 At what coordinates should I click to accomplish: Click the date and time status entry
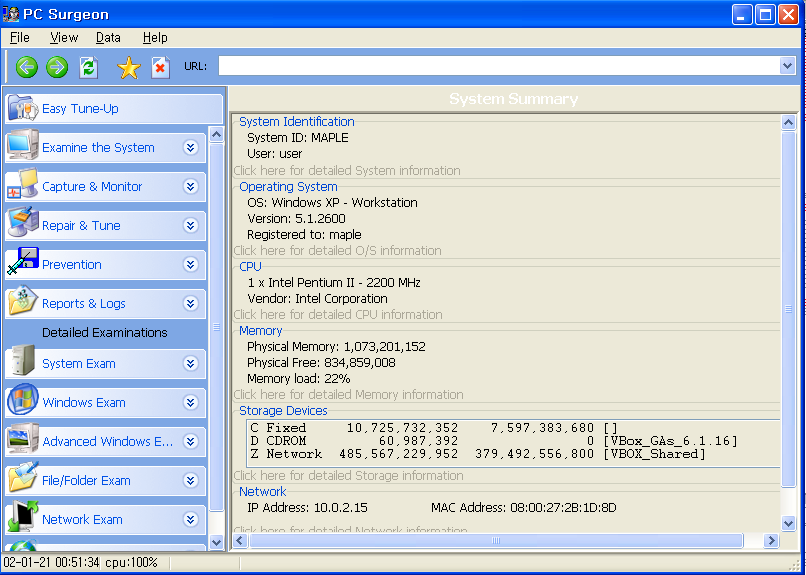(x=51, y=563)
